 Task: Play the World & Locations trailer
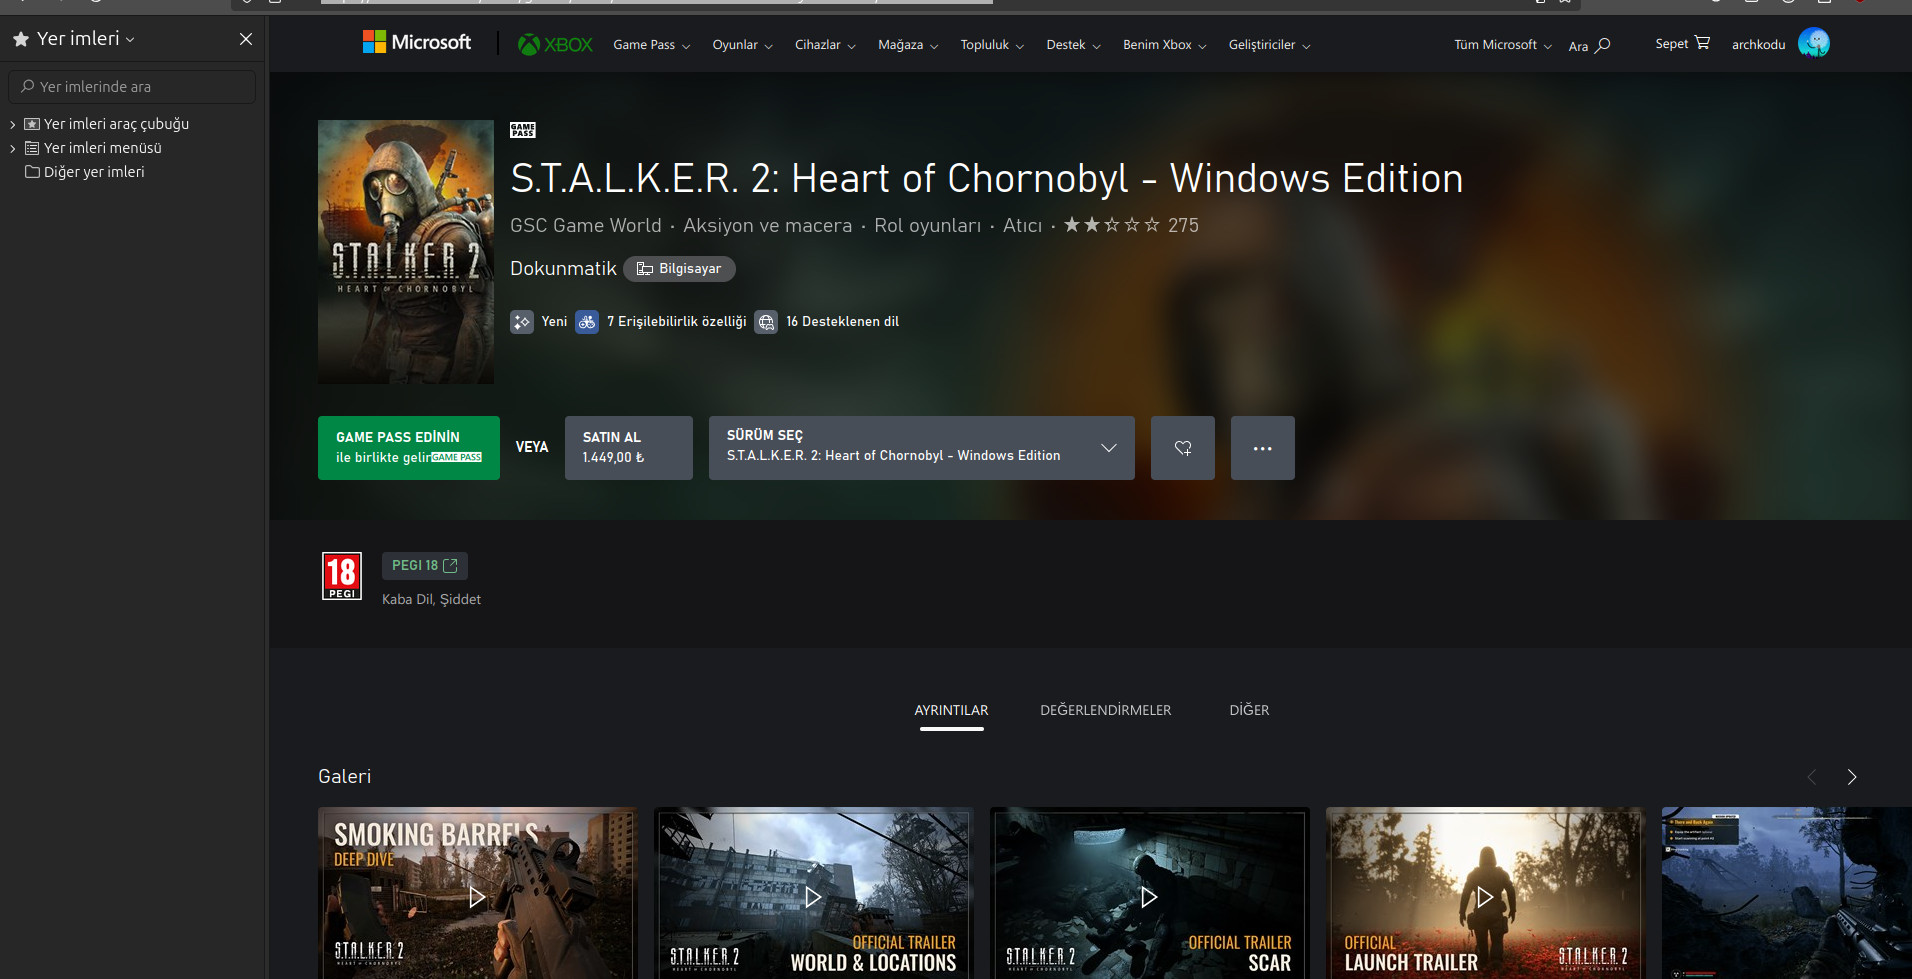click(x=813, y=897)
